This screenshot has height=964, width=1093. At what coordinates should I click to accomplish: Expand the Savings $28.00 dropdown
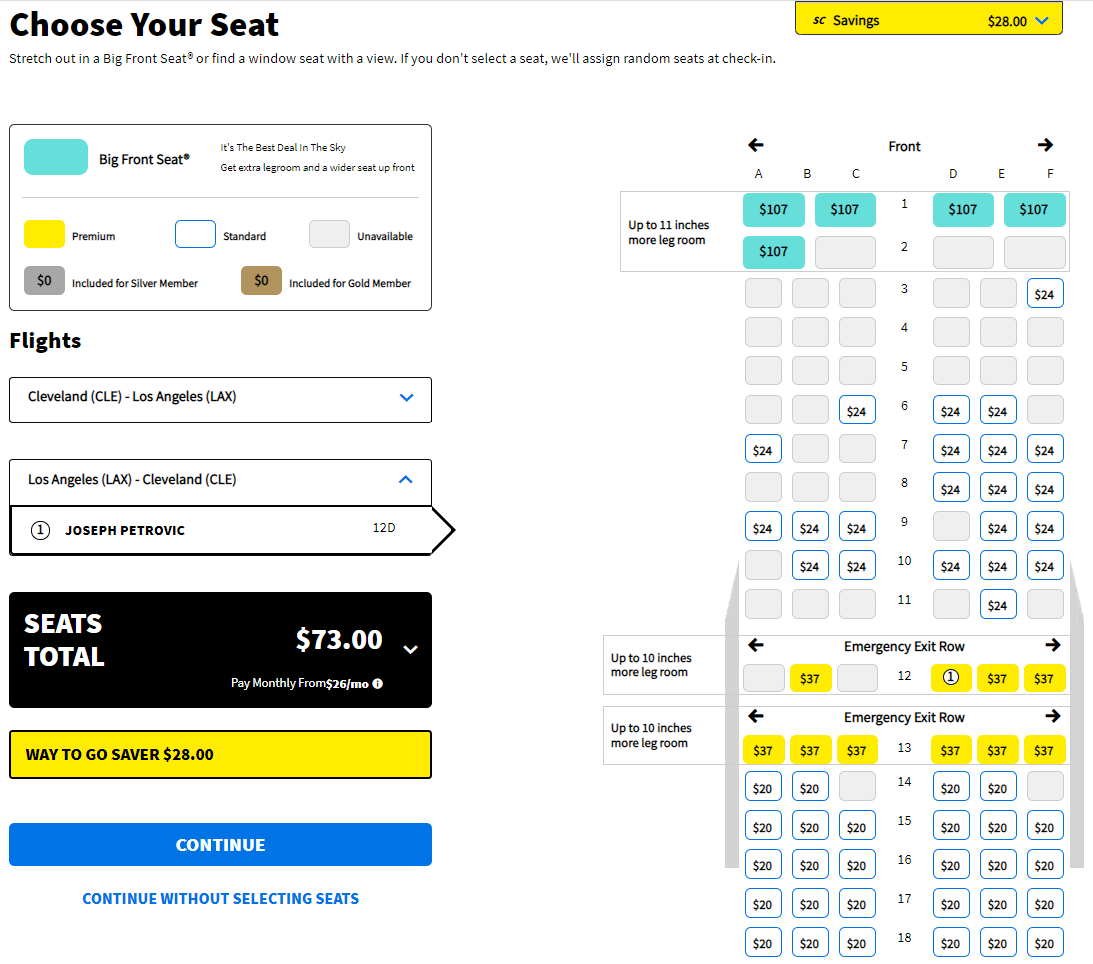(1041, 21)
